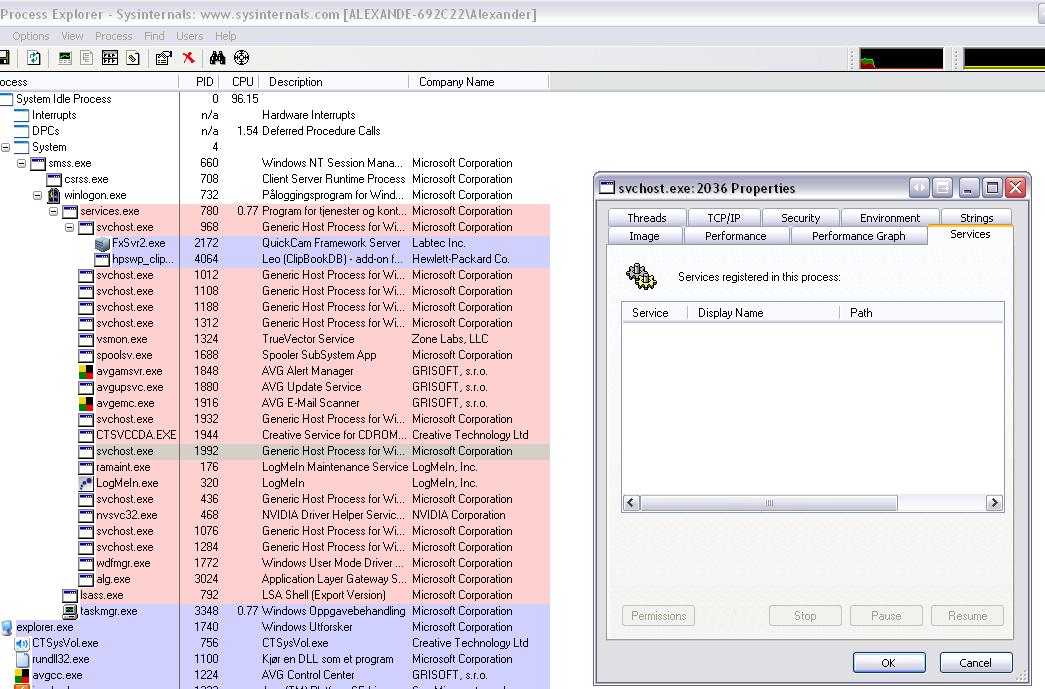Click the Save toolbar icon

click(4, 58)
